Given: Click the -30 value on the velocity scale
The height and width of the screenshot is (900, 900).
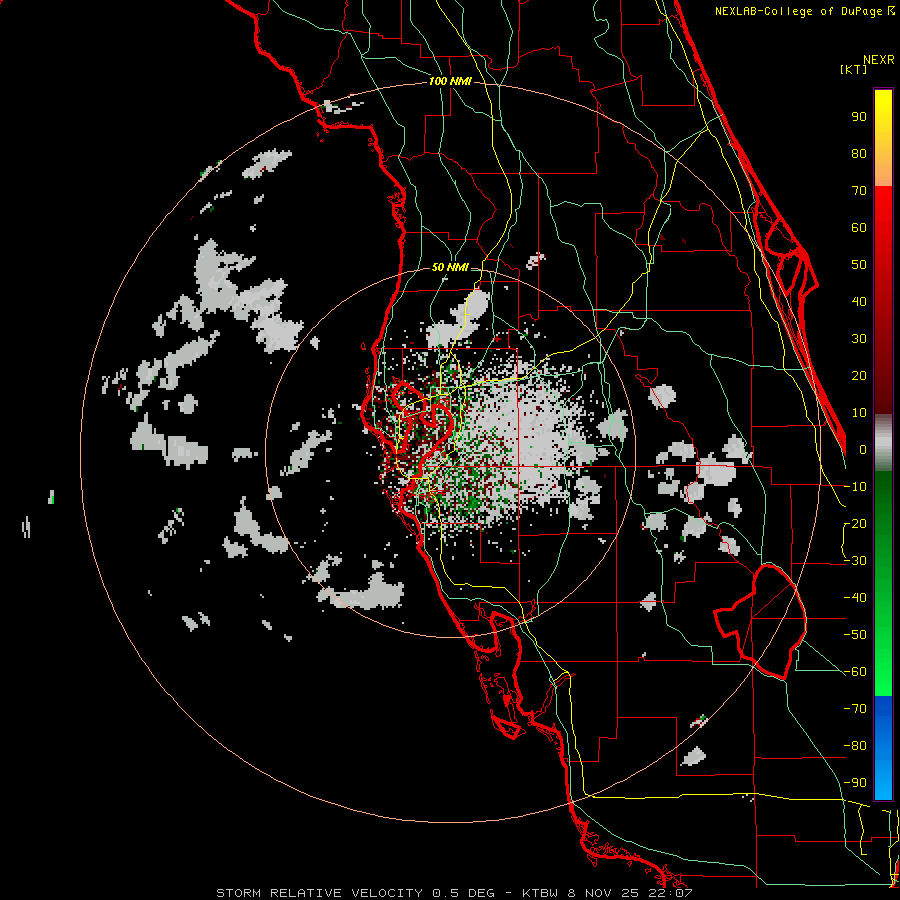Looking at the screenshot, I should tap(855, 561).
